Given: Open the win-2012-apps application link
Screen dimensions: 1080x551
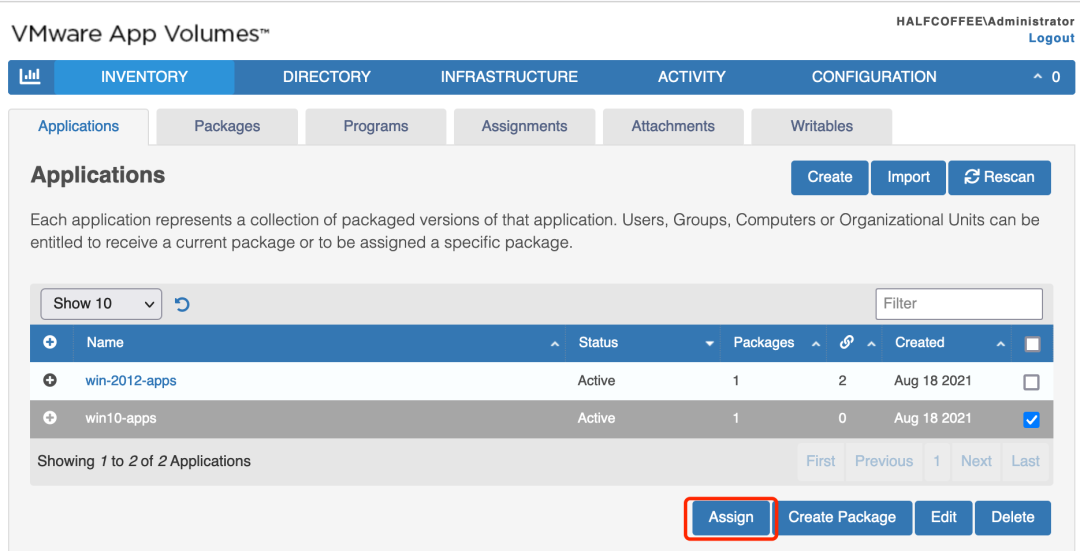Looking at the screenshot, I should [x=131, y=381].
